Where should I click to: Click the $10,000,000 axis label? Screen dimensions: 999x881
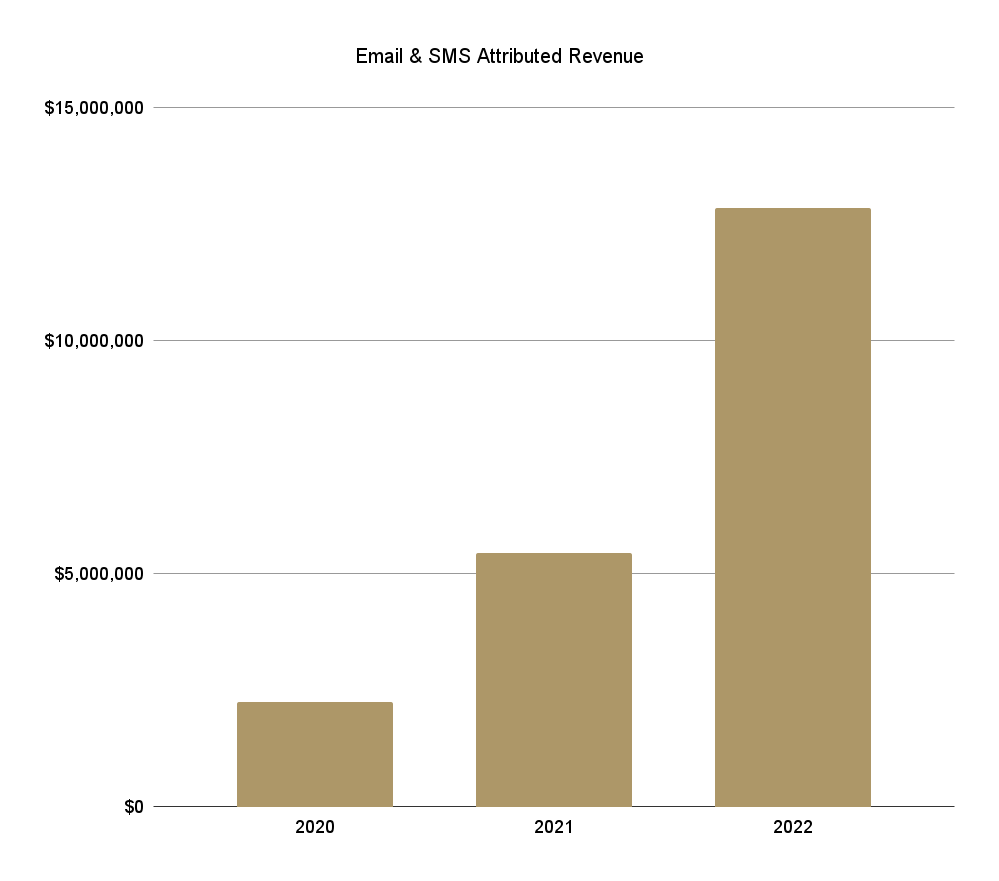[94, 341]
